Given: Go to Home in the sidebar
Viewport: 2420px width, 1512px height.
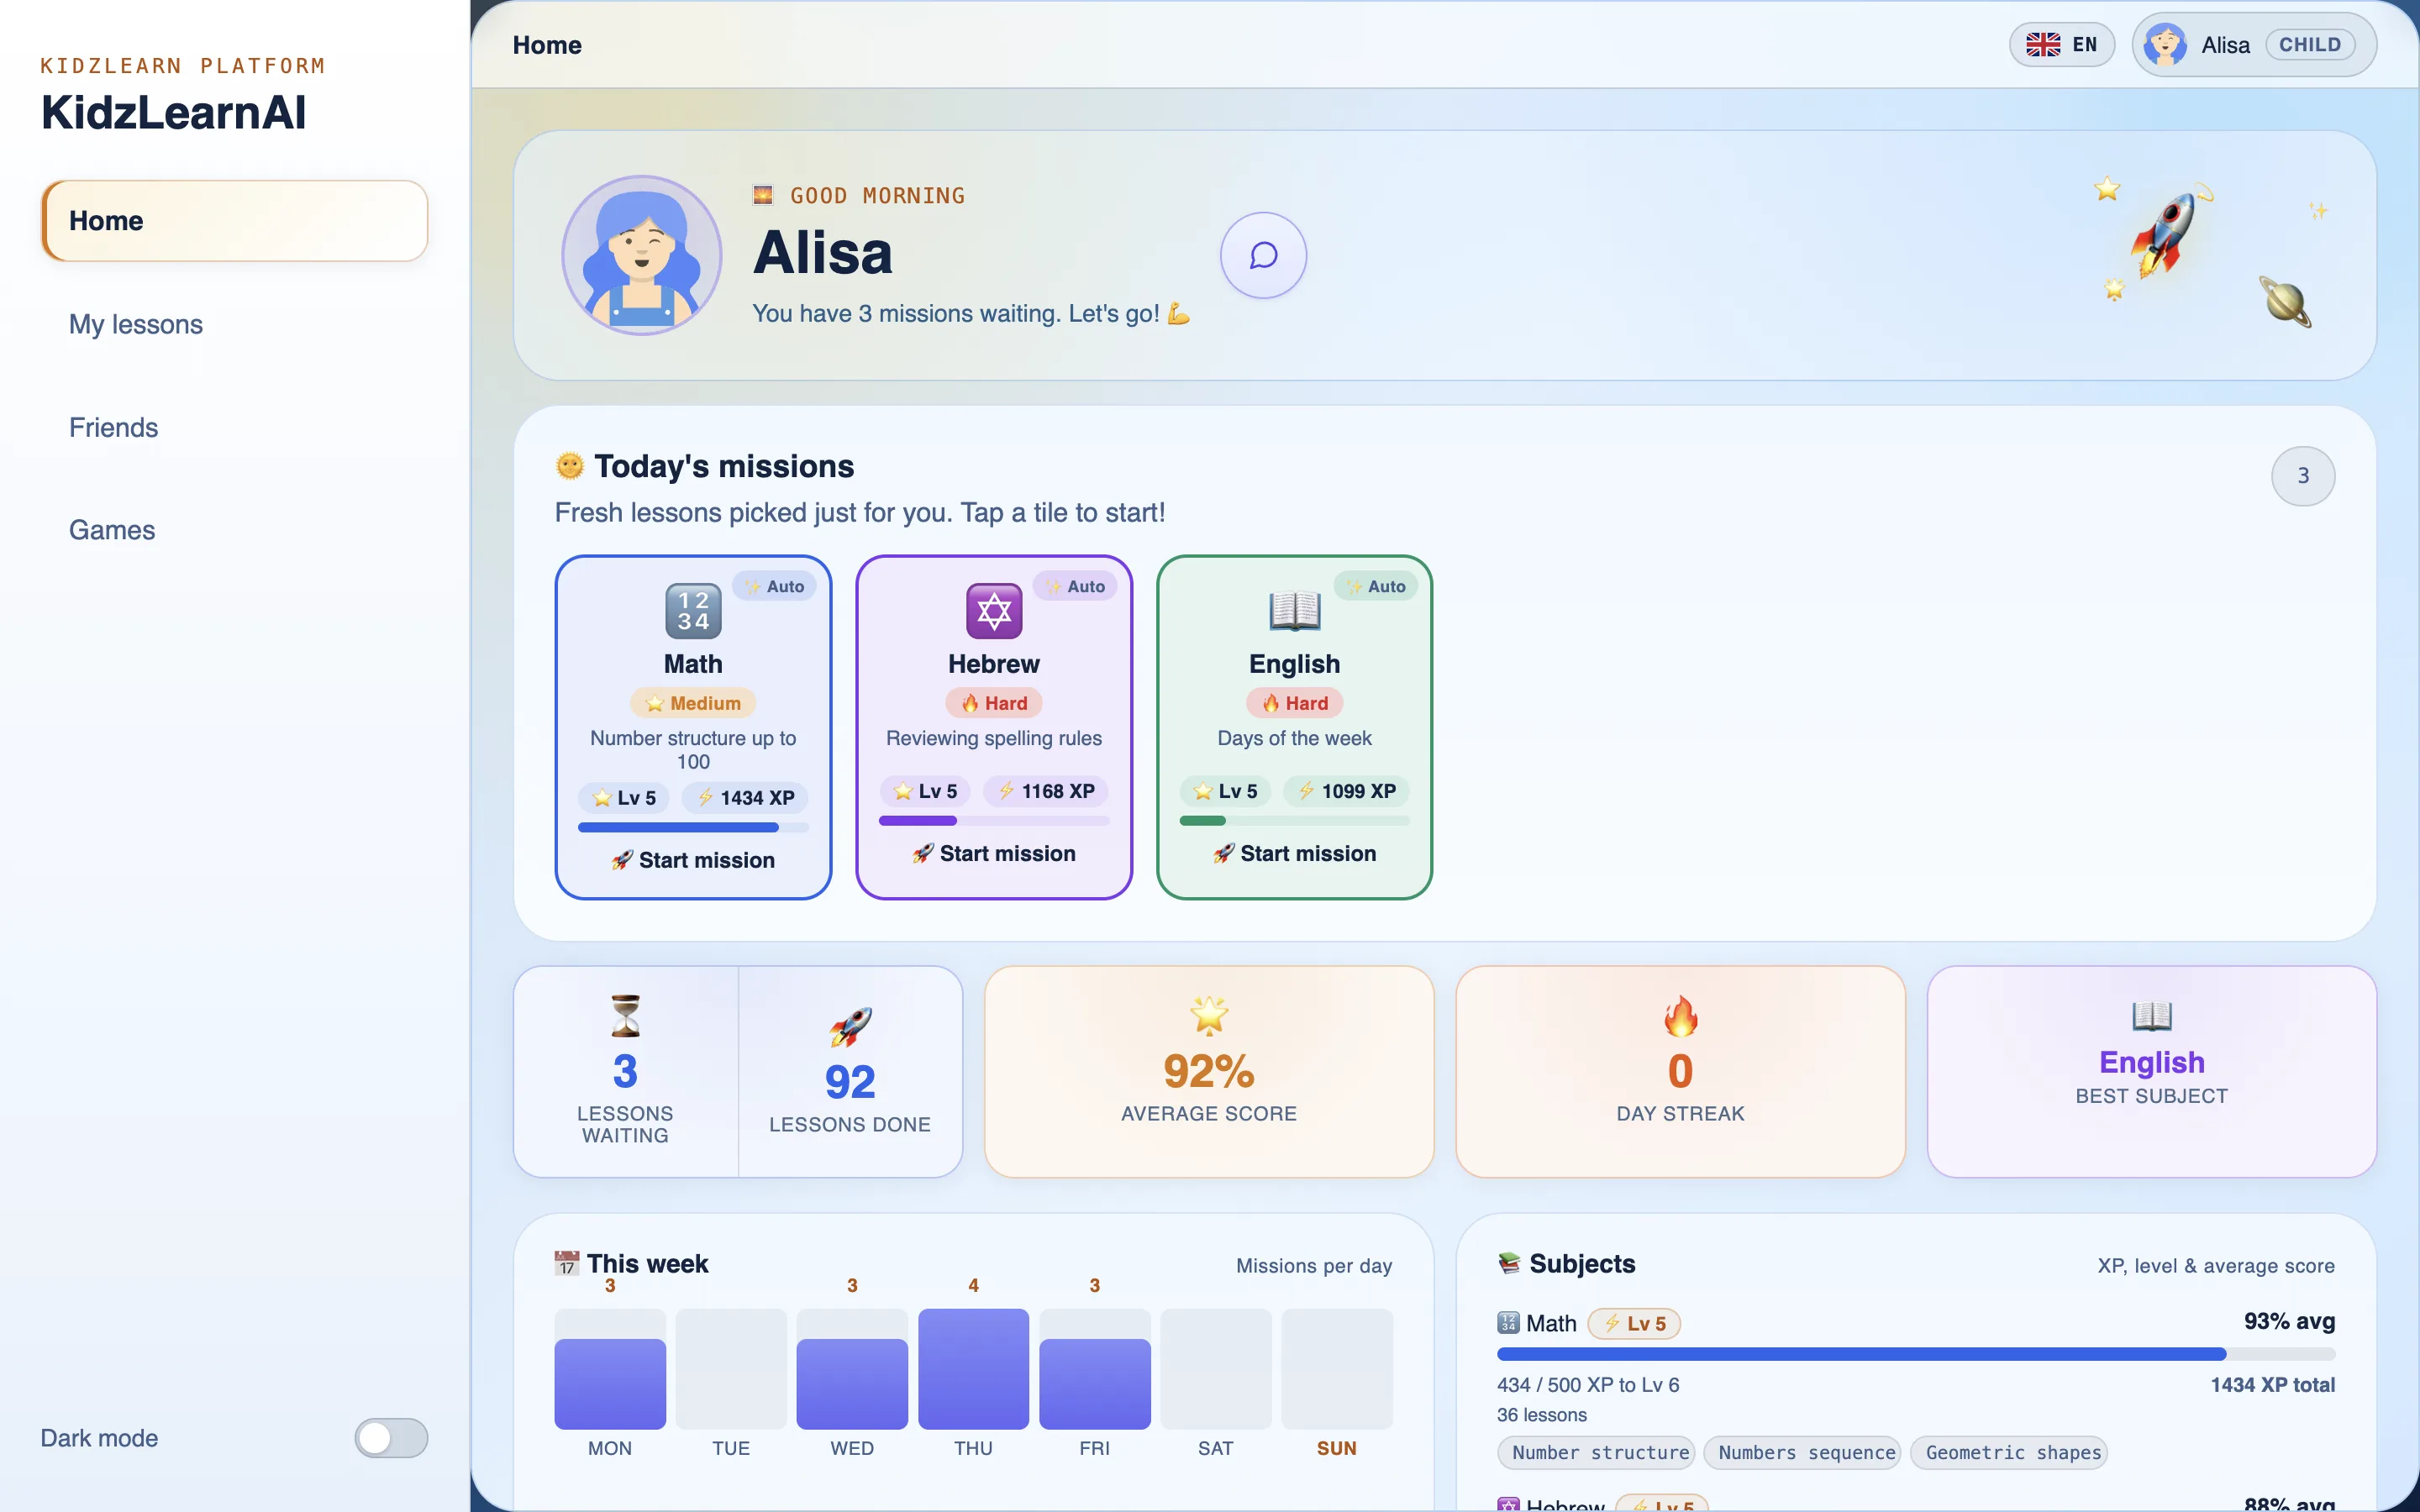Looking at the screenshot, I should click(235, 221).
